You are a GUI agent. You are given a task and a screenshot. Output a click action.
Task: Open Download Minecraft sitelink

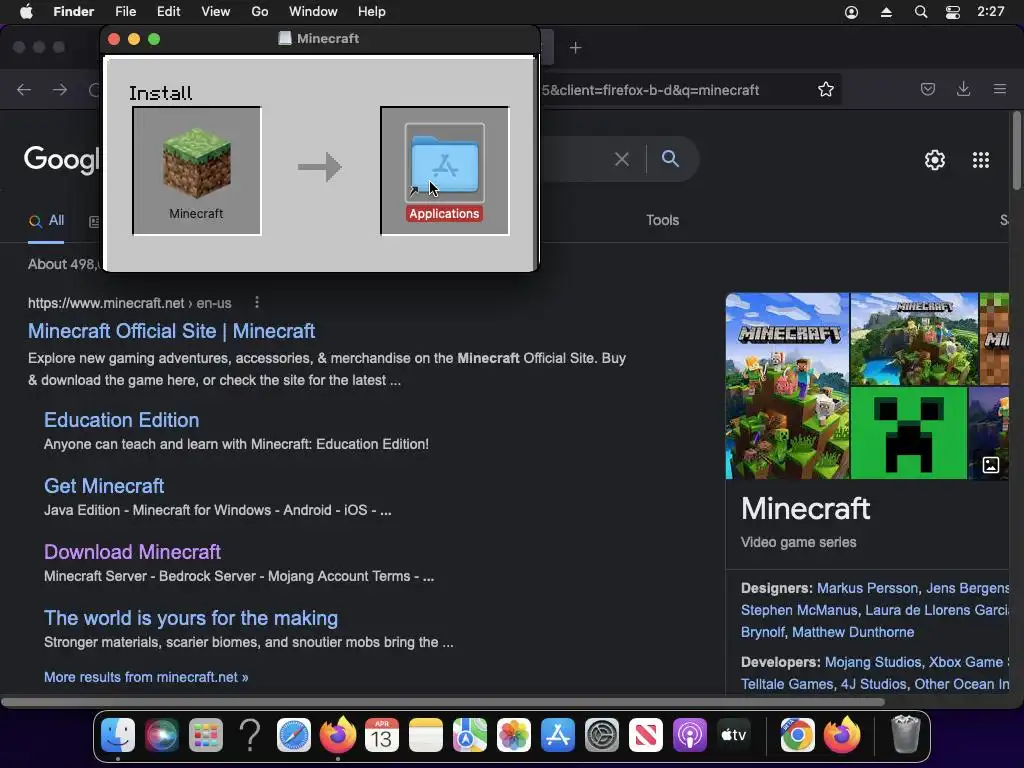[x=133, y=552]
